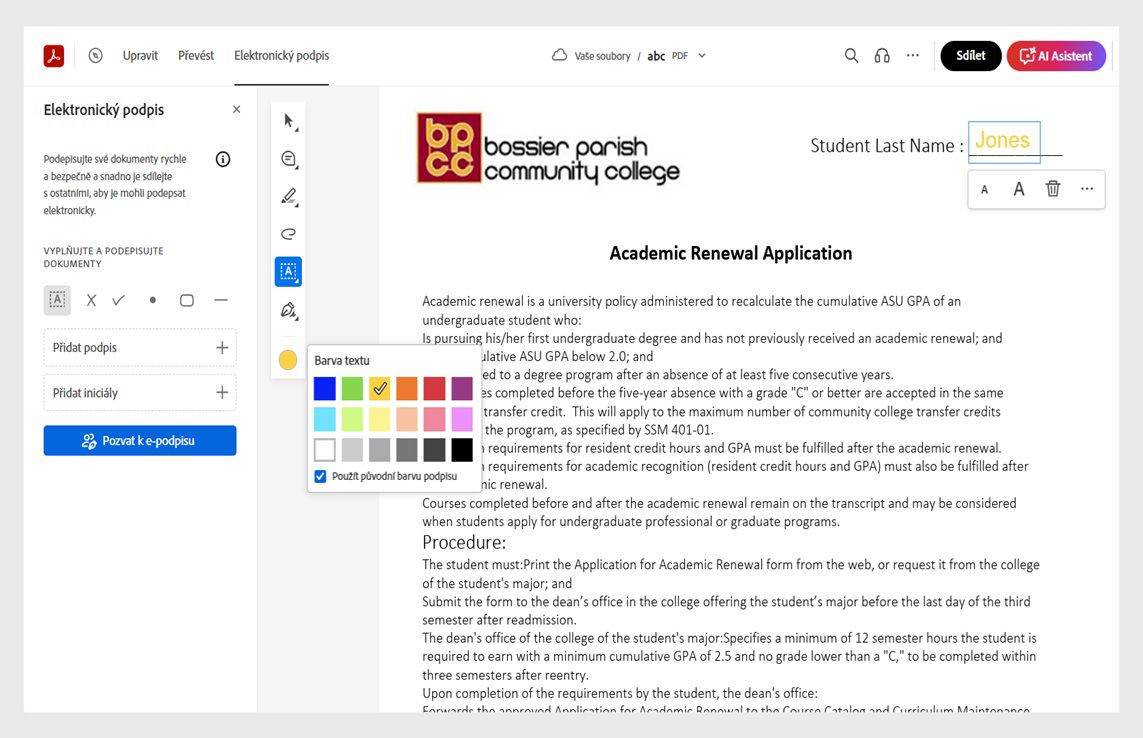The width and height of the screenshot is (1143, 738).
Task: Select the checkmark fill tool
Action: pos(119,300)
